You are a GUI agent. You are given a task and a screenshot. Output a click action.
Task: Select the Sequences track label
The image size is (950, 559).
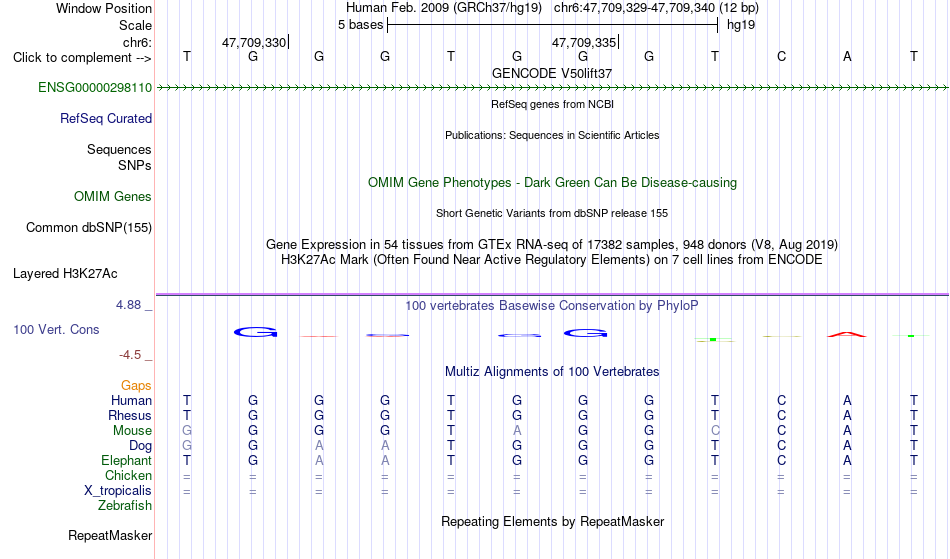click(x=119, y=149)
